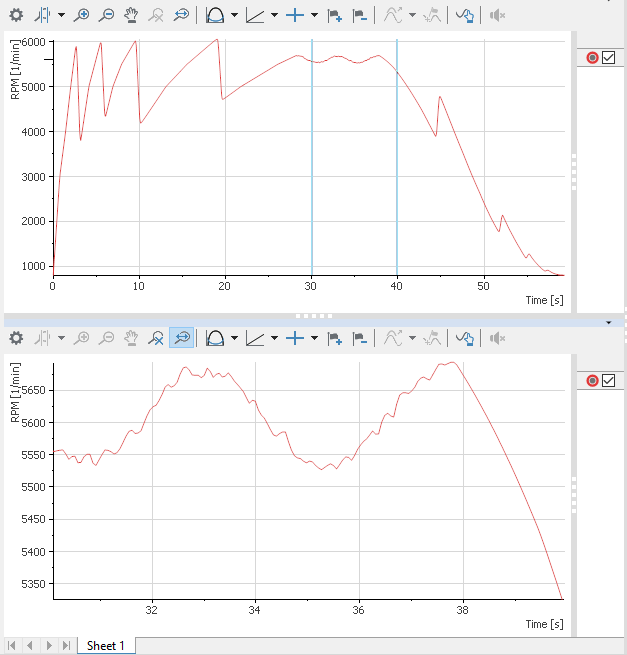627x655 pixels.
Task: Select the pan hand tool in top toolbar
Action: tap(131, 16)
